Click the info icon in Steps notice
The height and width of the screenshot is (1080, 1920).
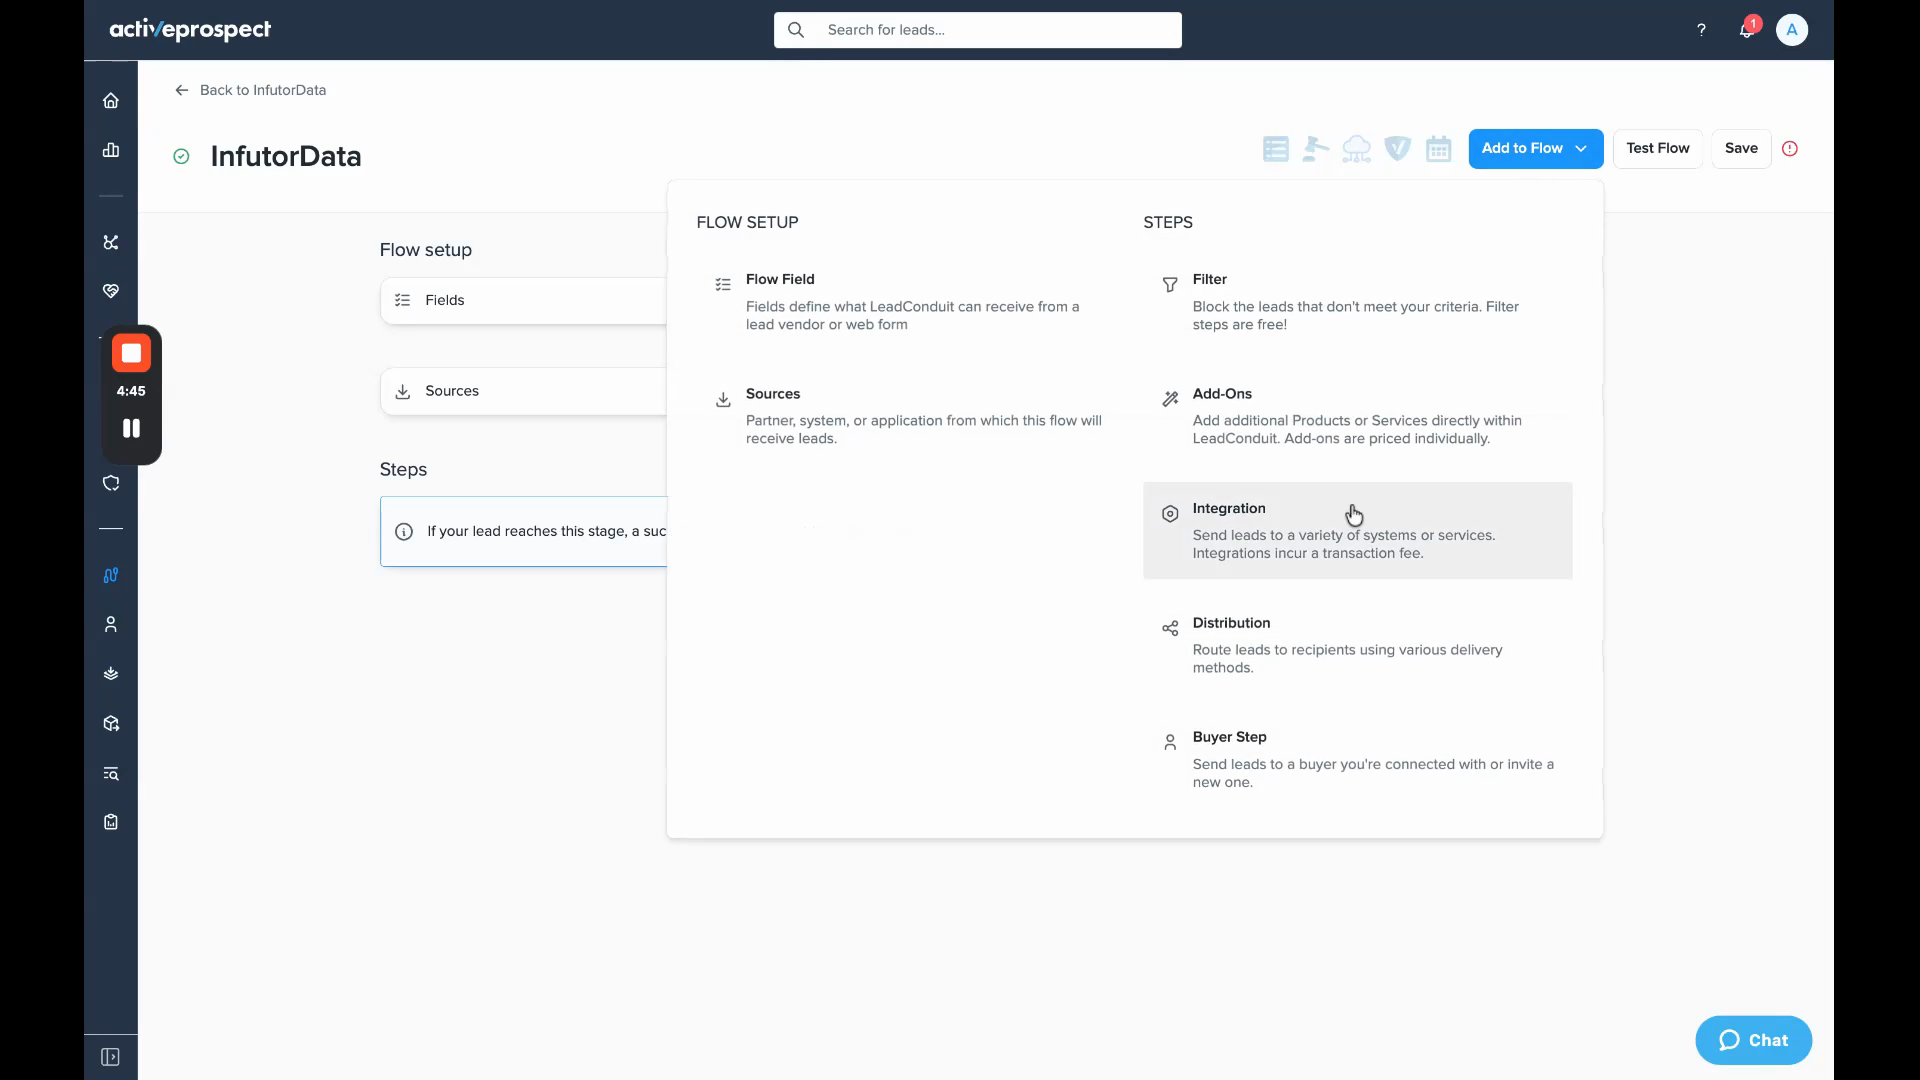click(404, 532)
